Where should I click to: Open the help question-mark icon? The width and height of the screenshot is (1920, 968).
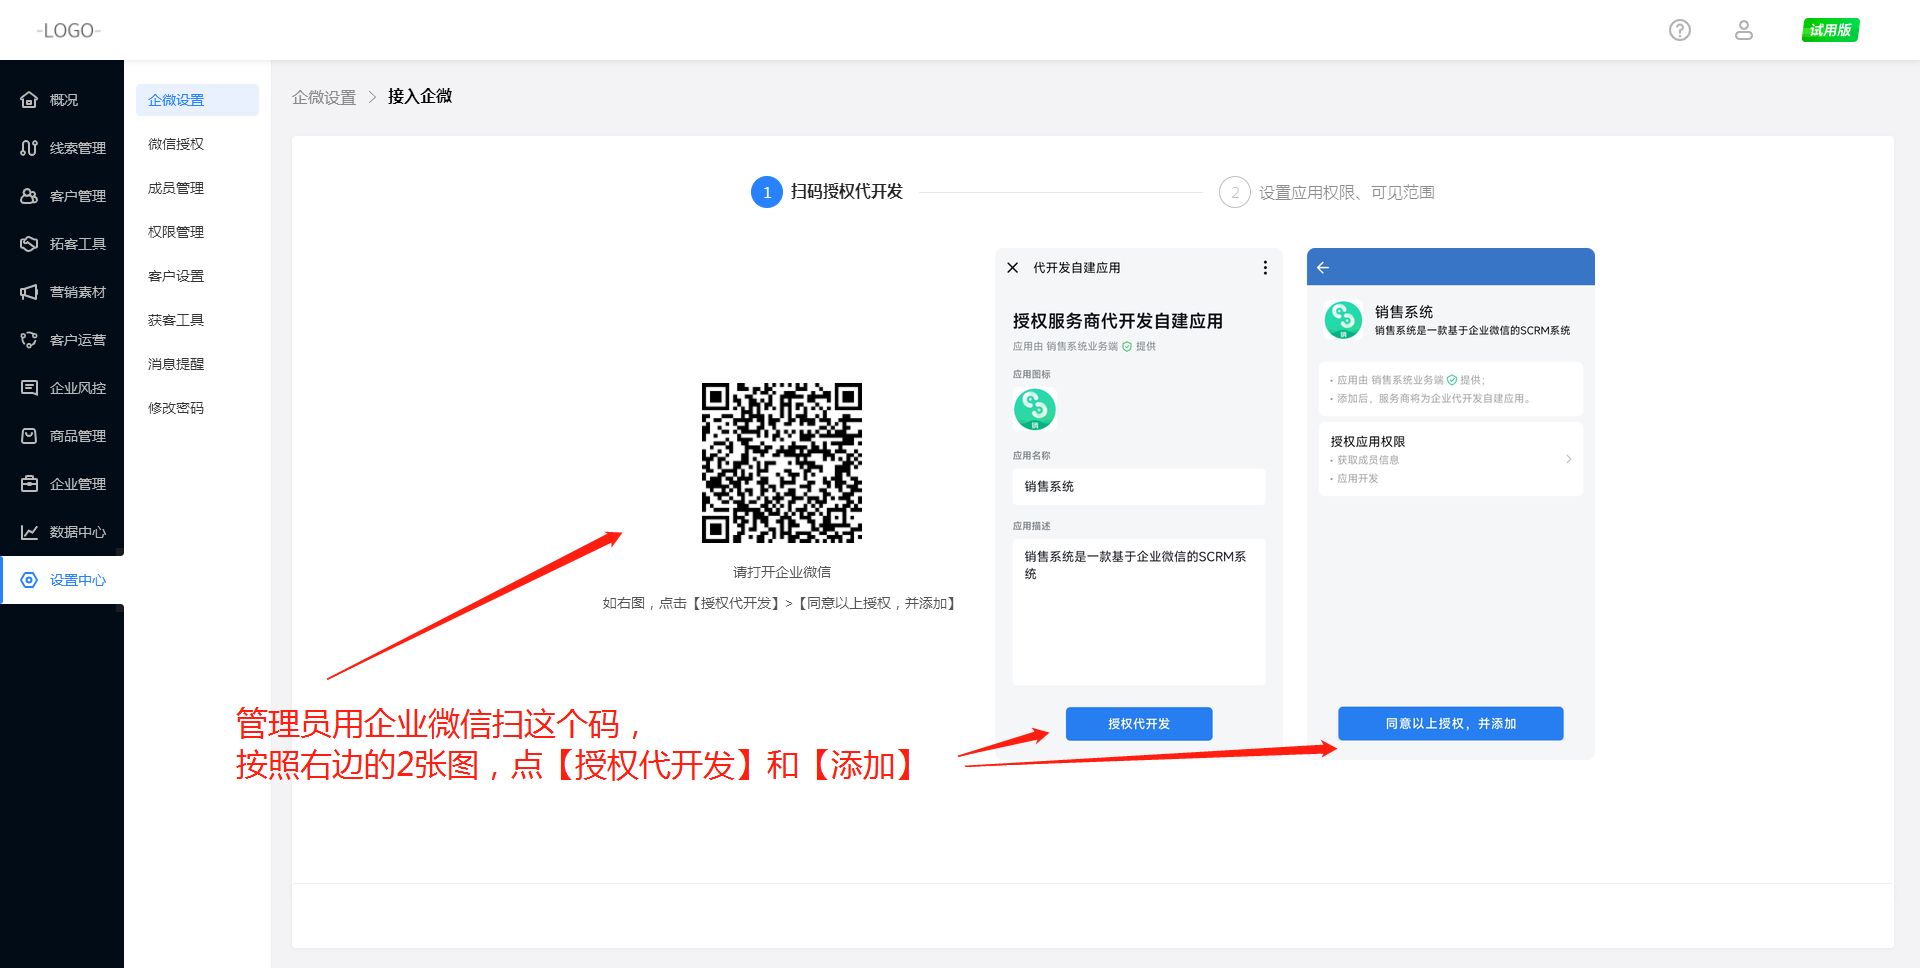pos(1680,30)
